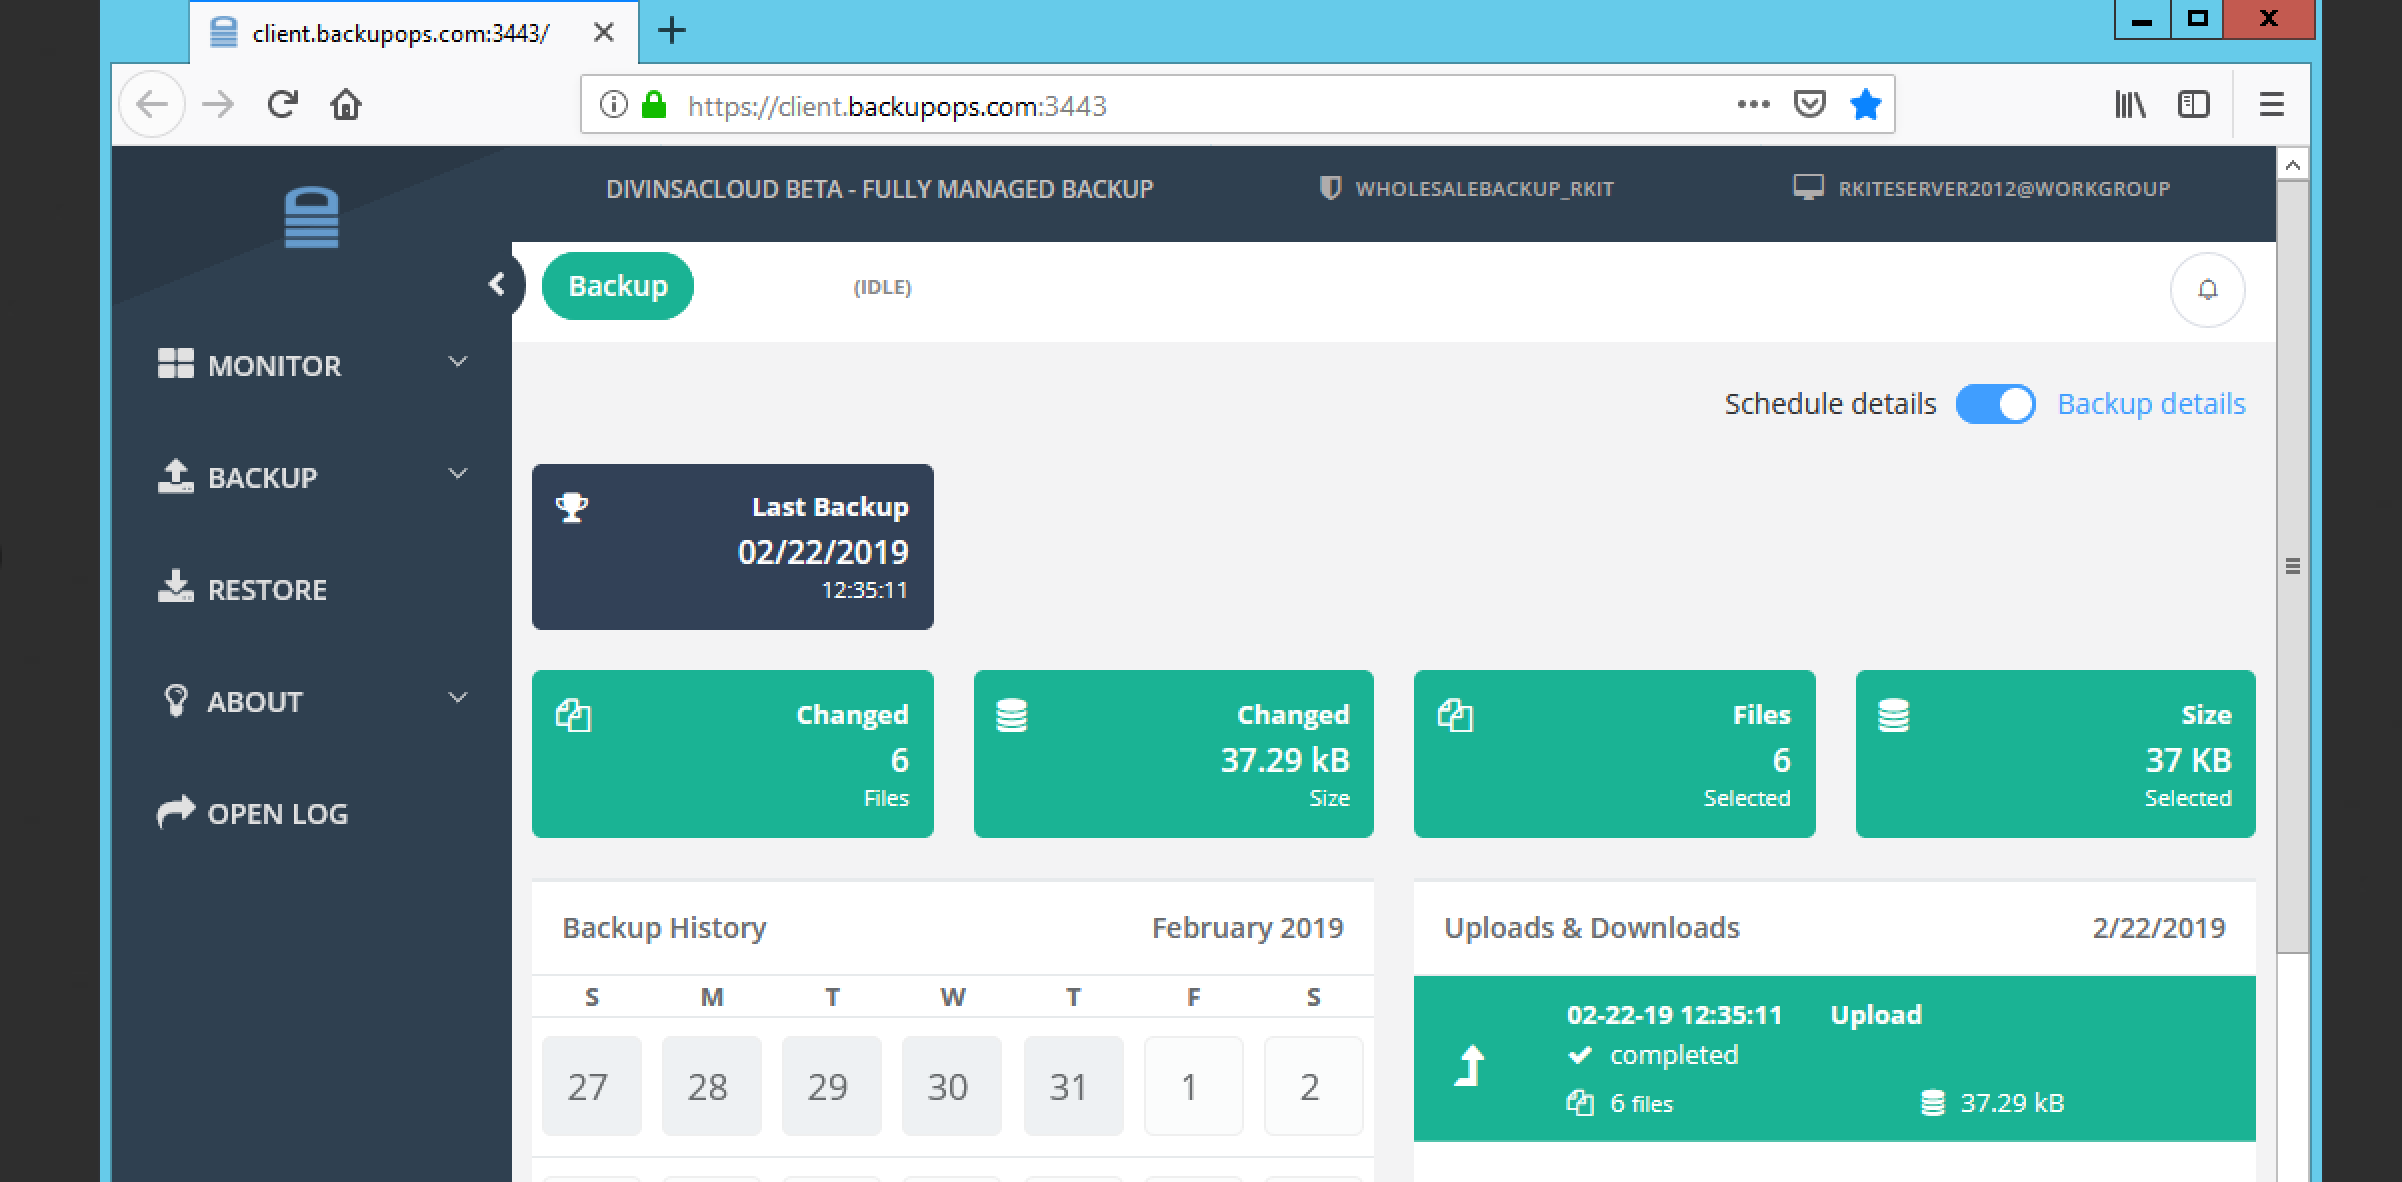This screenshot has width=2402, height=1182.
Task: Click scrollbar up arrow
Action: point(2293,164)
